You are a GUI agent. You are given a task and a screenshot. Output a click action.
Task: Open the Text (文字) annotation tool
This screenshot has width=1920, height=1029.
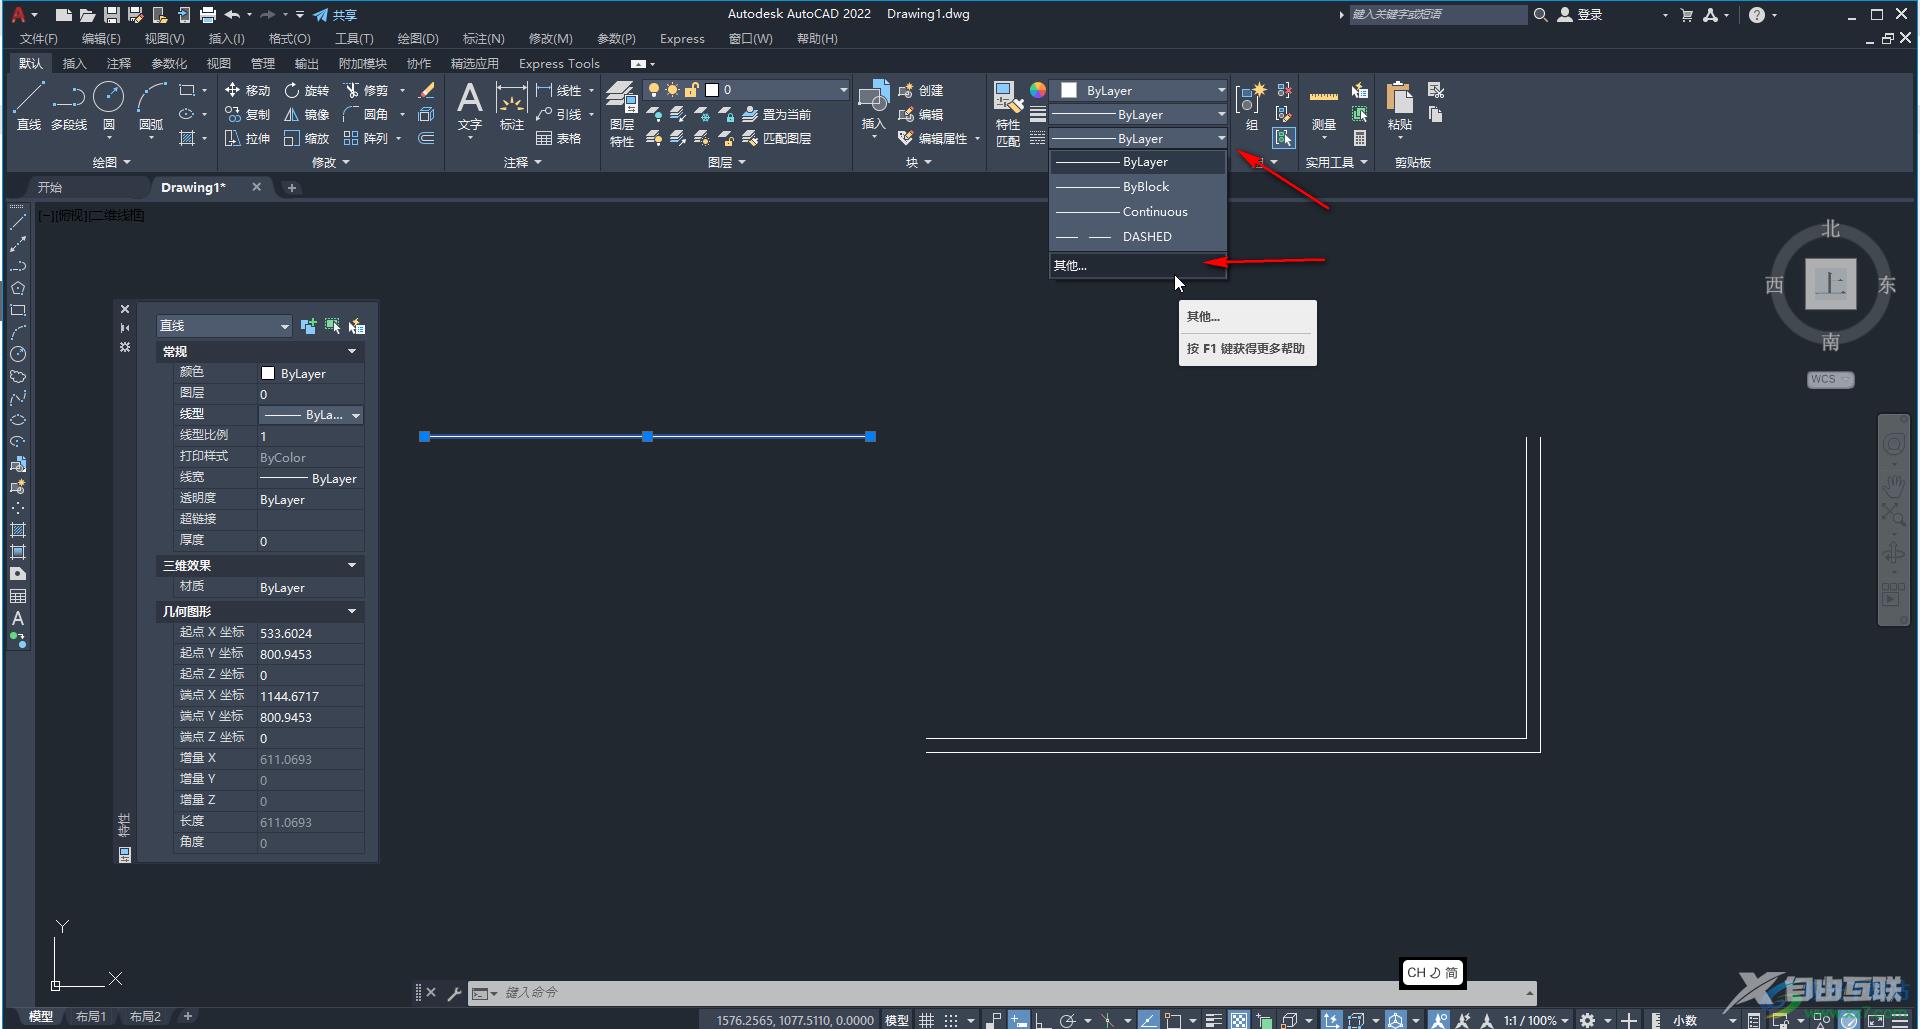tap(469, 105)
